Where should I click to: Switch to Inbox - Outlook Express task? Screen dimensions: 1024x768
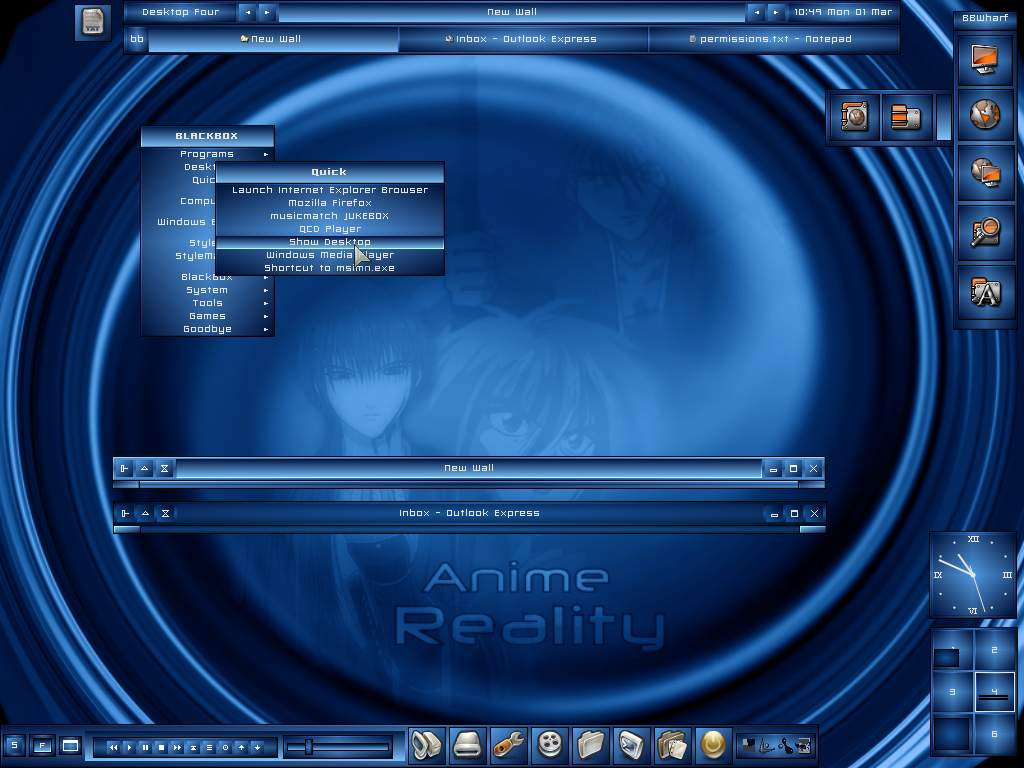pos(523,39)
